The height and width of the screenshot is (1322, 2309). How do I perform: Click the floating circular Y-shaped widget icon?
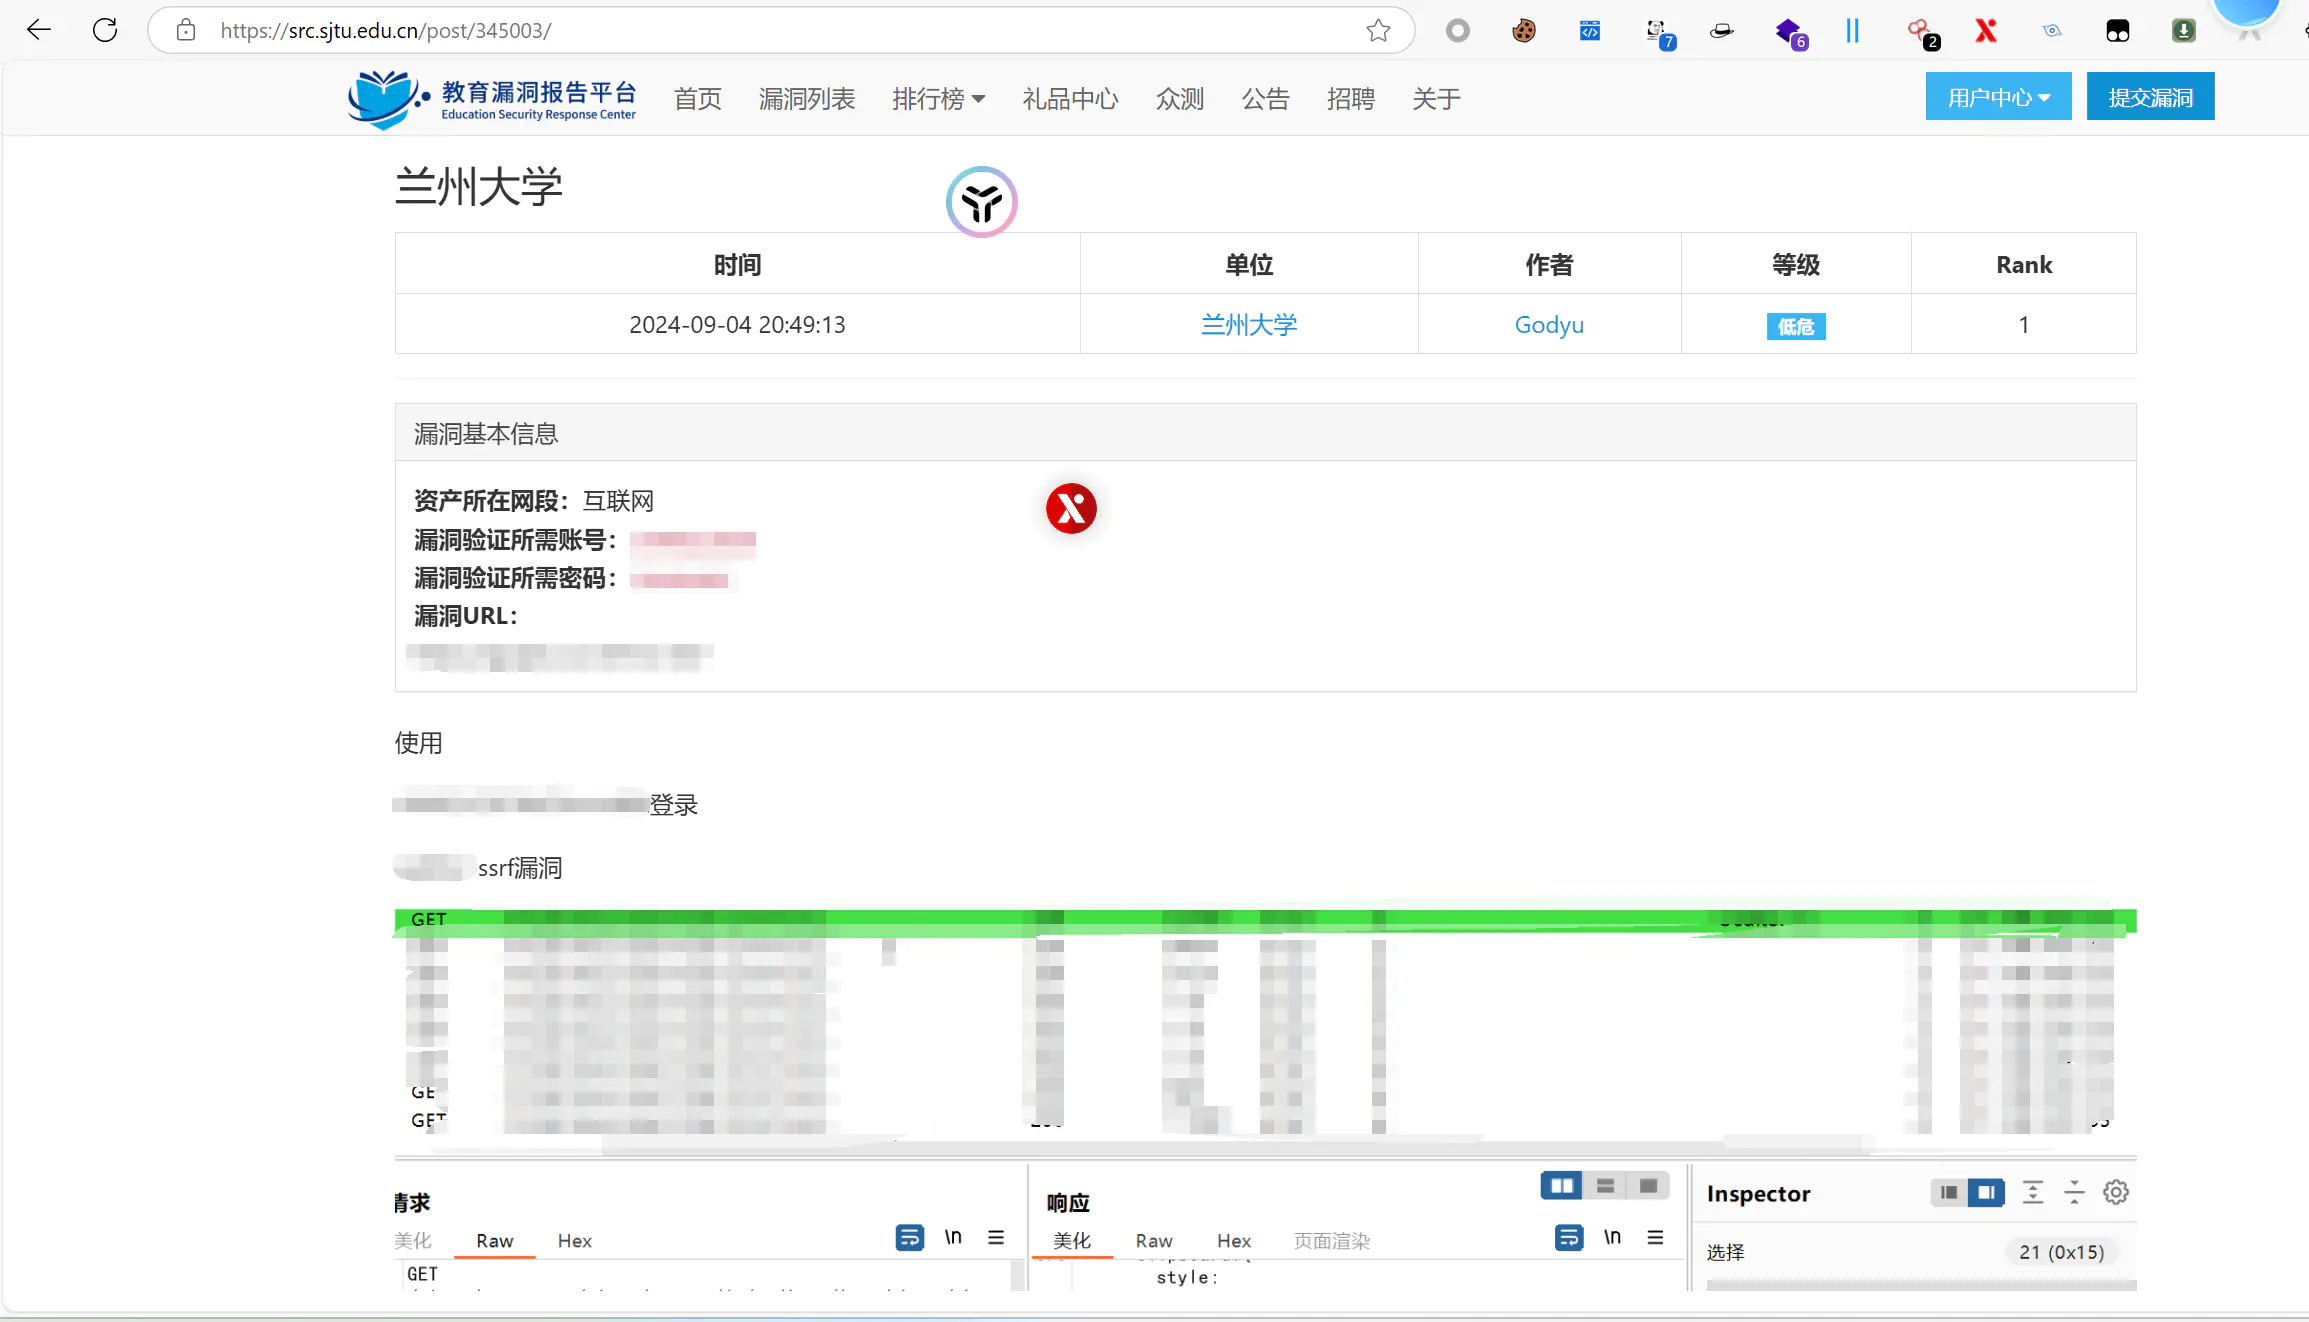(x=982, y=202)
